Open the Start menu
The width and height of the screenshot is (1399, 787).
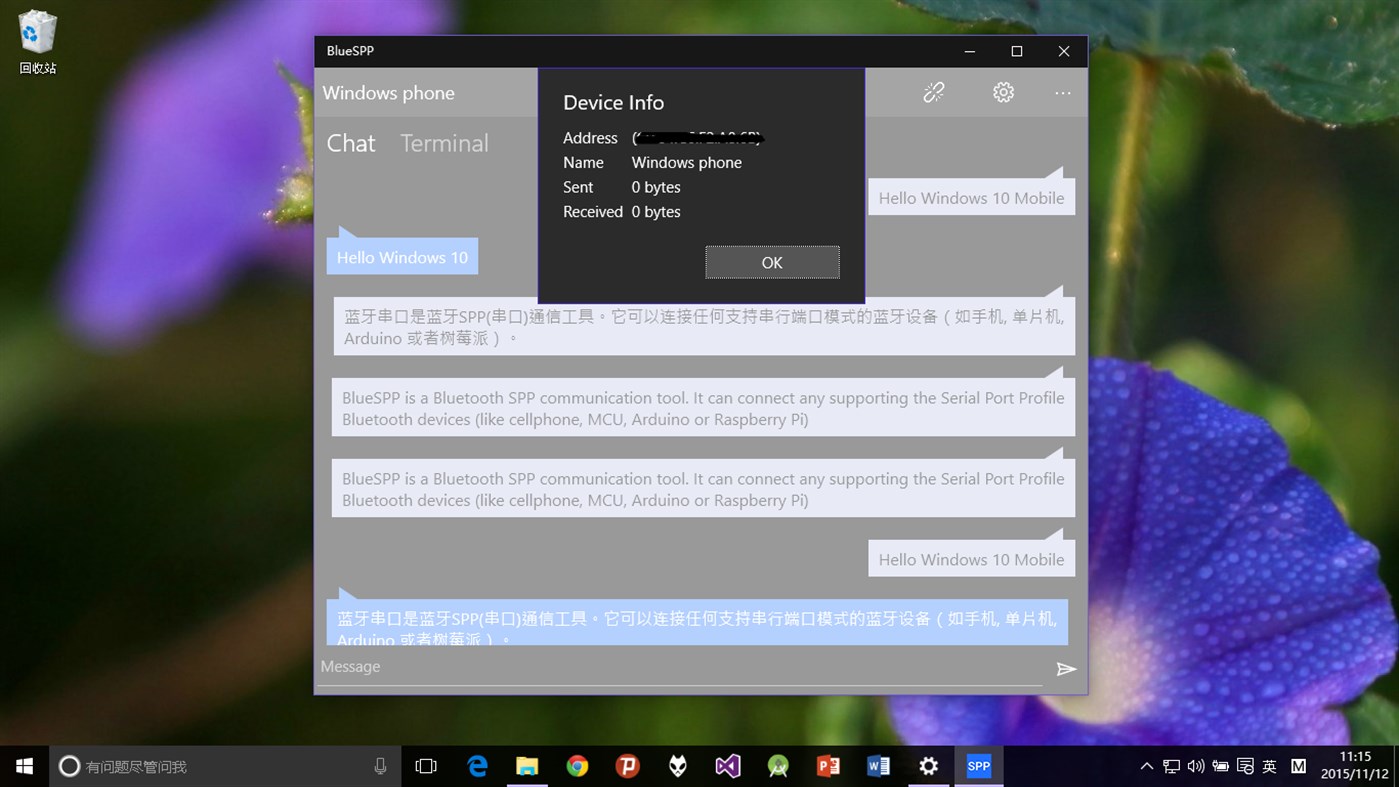coord(22,765)
